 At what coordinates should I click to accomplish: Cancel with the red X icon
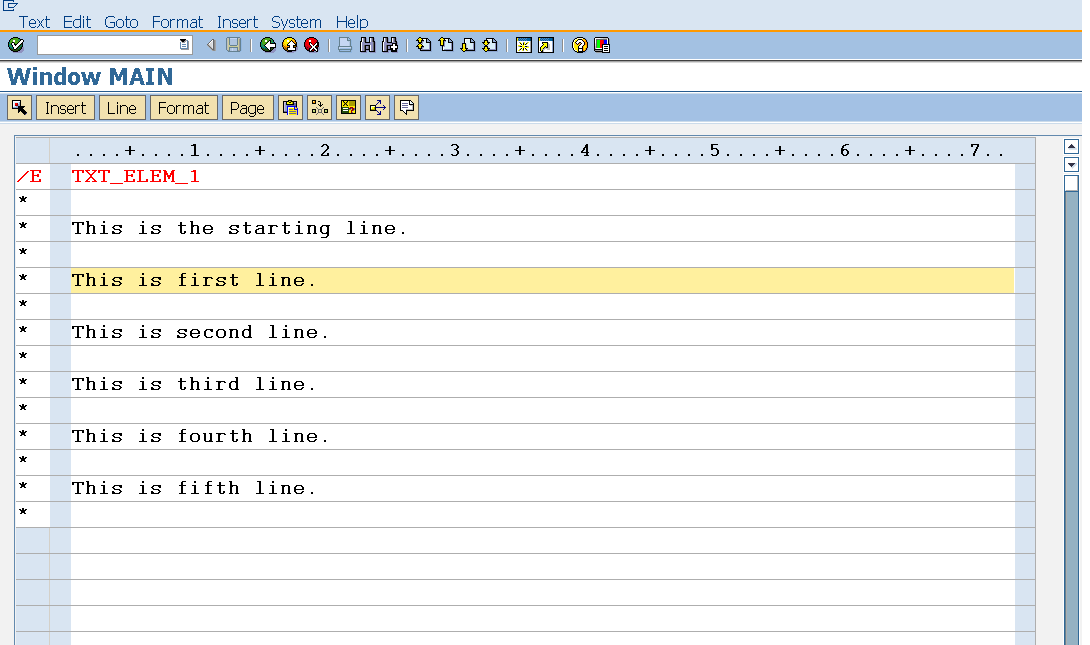pyautogui.click(x=311, y=44)
